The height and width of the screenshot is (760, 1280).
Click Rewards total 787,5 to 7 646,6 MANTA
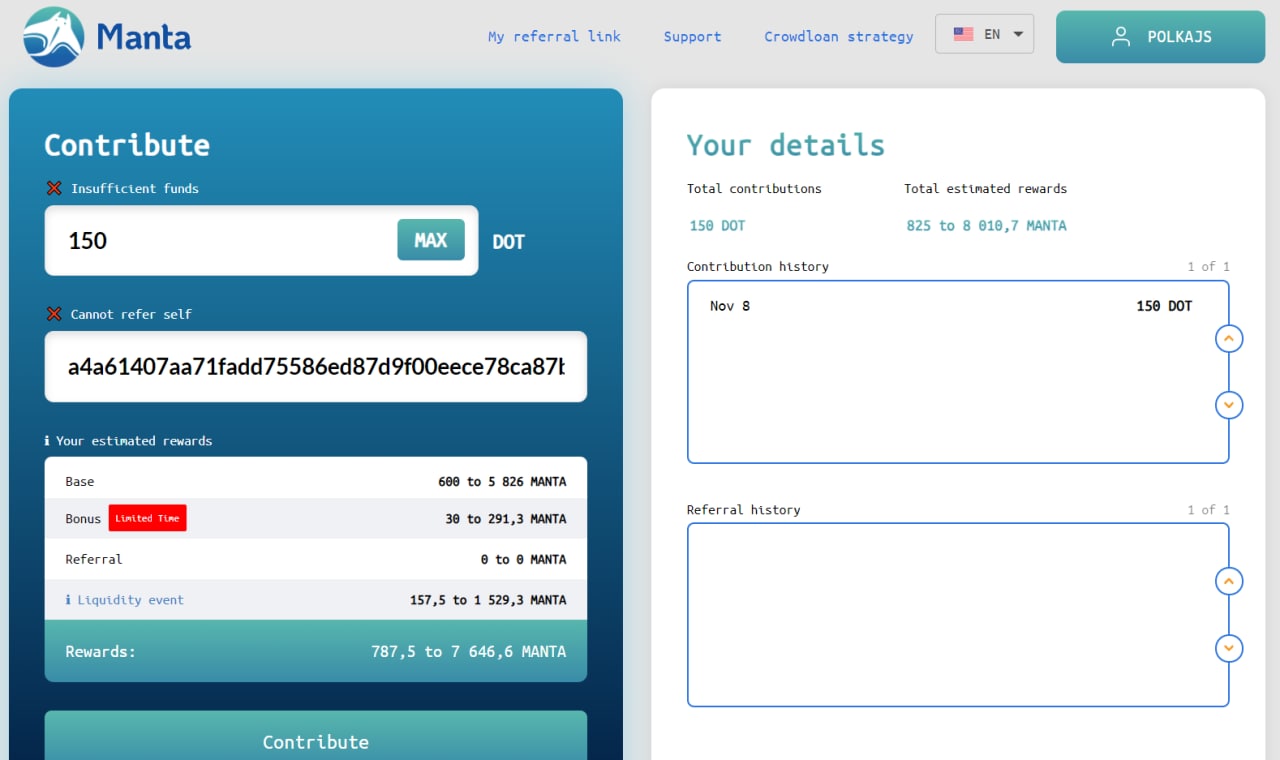coord(469,651)
